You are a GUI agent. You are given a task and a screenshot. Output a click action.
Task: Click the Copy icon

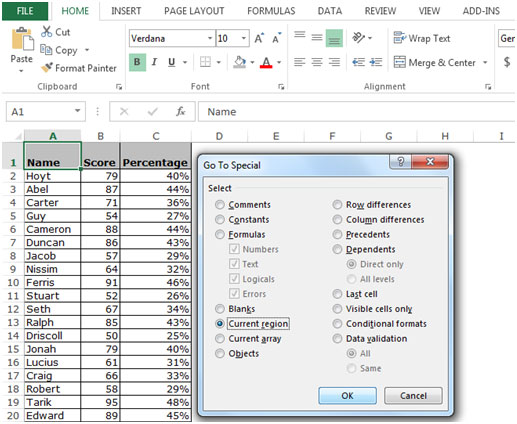pos(46,50)
